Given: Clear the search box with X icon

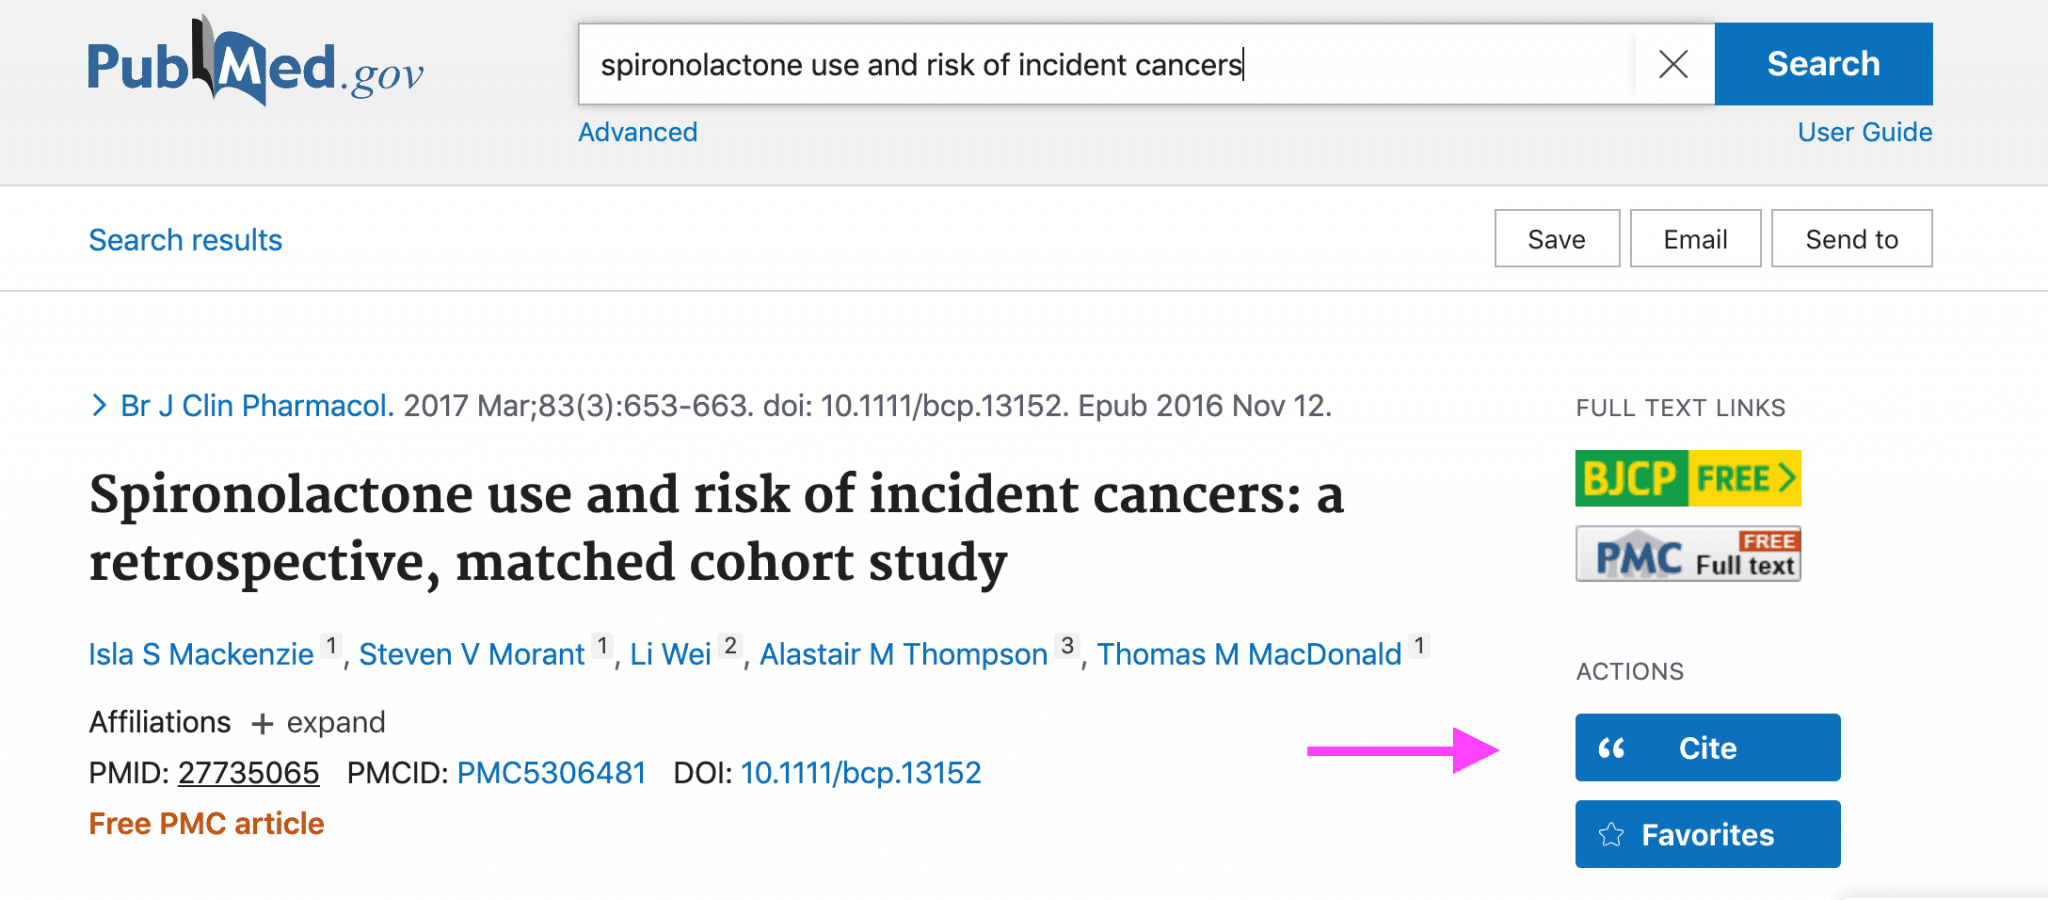Looking at the screenshot, I should point(1673,65).
